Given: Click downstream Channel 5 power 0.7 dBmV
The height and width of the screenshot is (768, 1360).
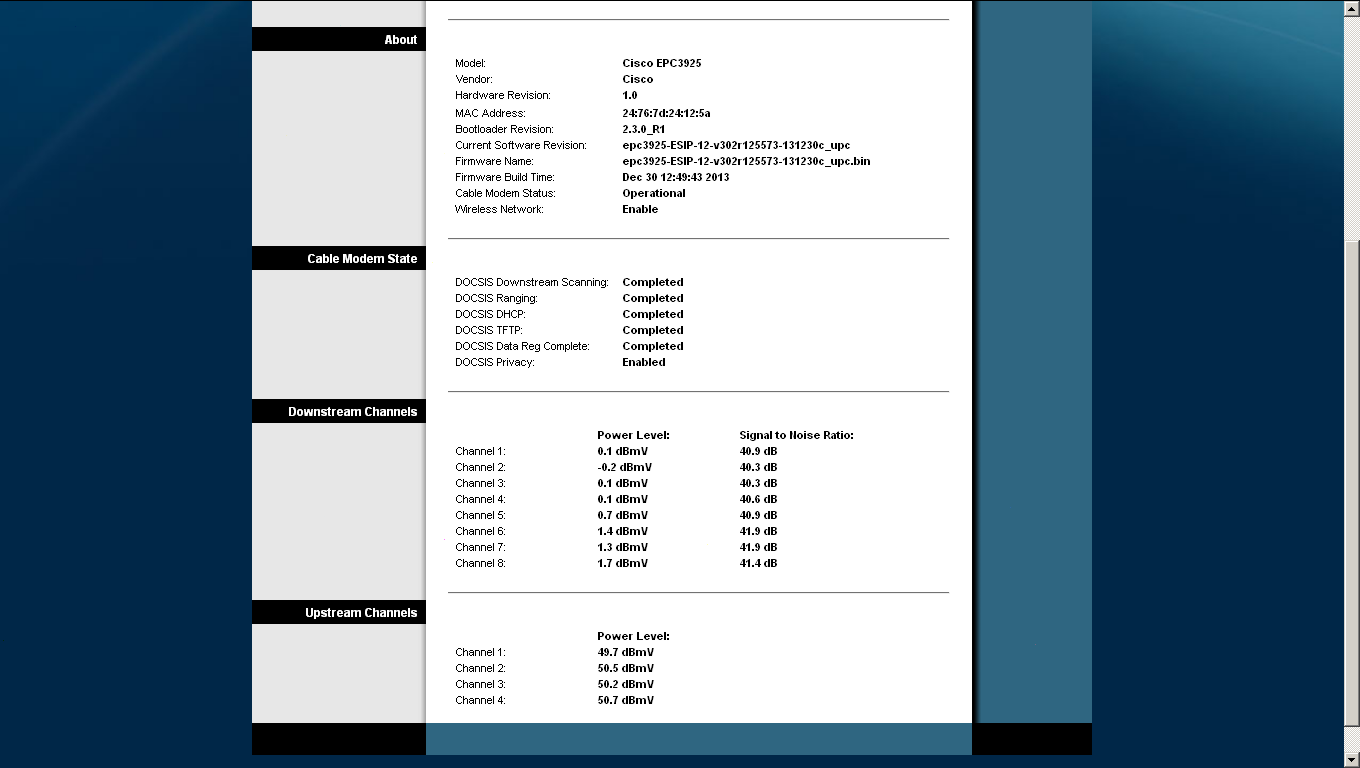Looking at the screenshot, I should pos(623,515).
